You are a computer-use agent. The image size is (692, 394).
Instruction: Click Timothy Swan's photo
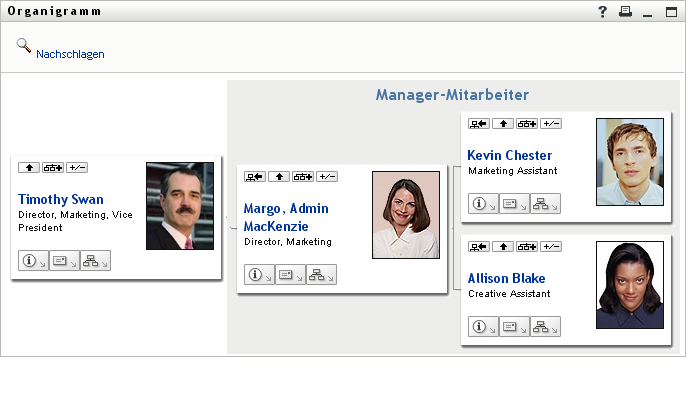pos(180,206)
